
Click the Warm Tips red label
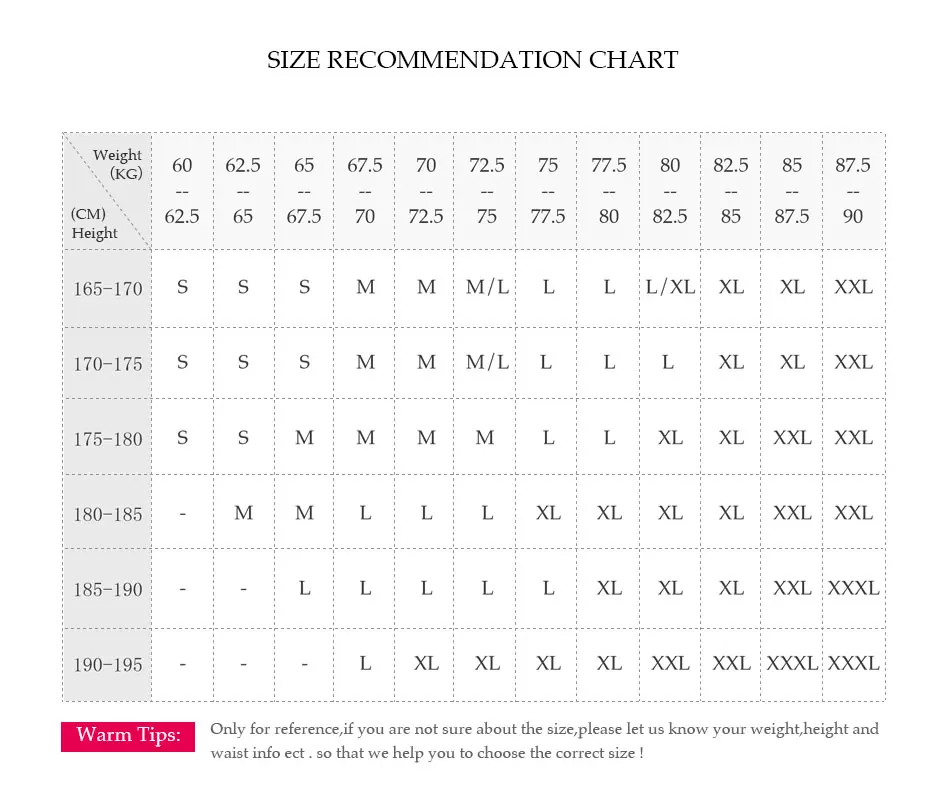128,736
